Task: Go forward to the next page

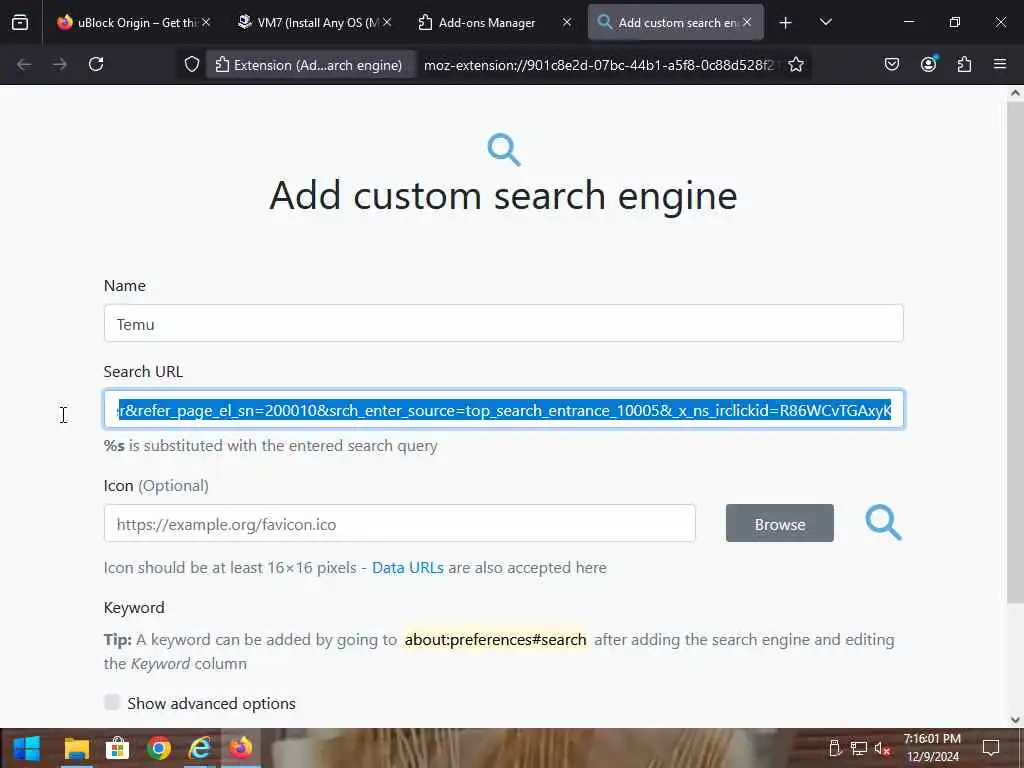Action: pyautogui.click(x=59, y=64)
